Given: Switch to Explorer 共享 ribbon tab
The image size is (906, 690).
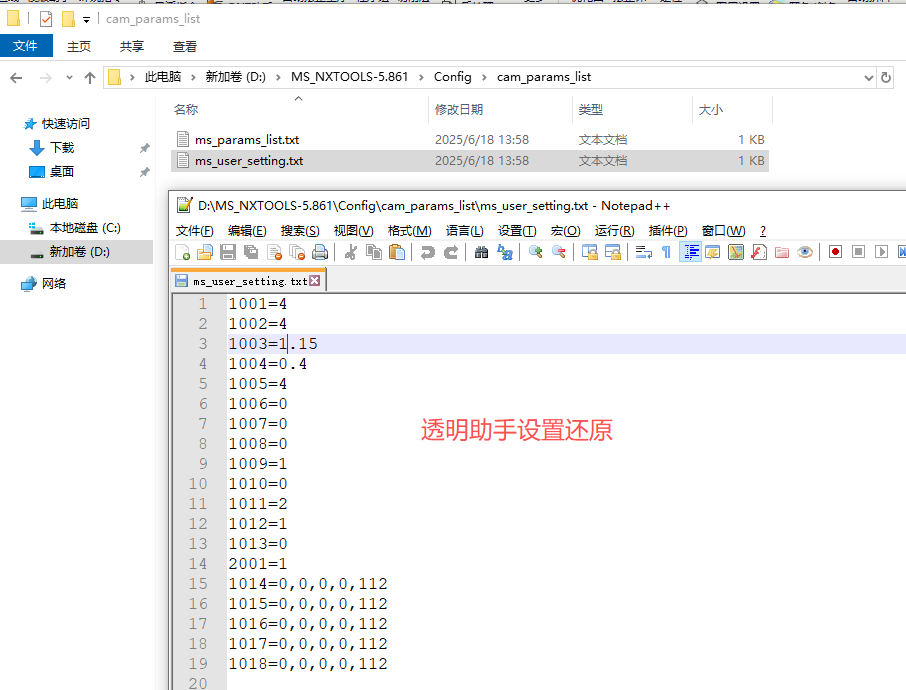Looking at the screenshot, I should click(x=132, y=46).
